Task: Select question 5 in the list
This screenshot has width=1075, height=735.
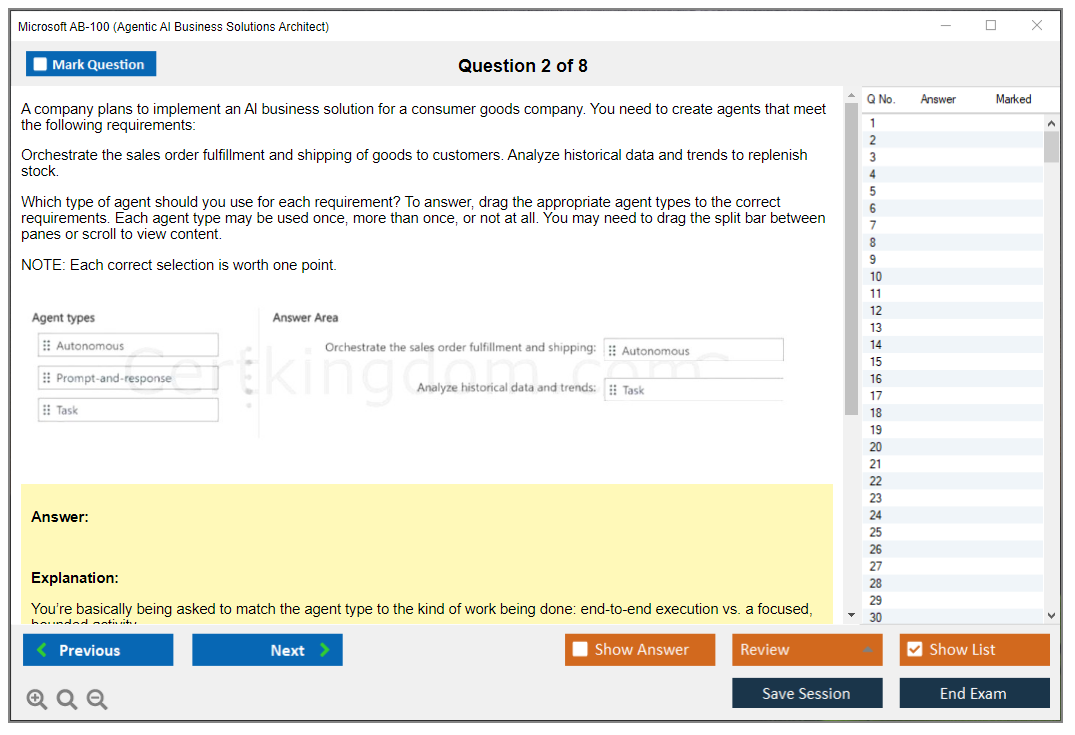Action: (873, 191)
